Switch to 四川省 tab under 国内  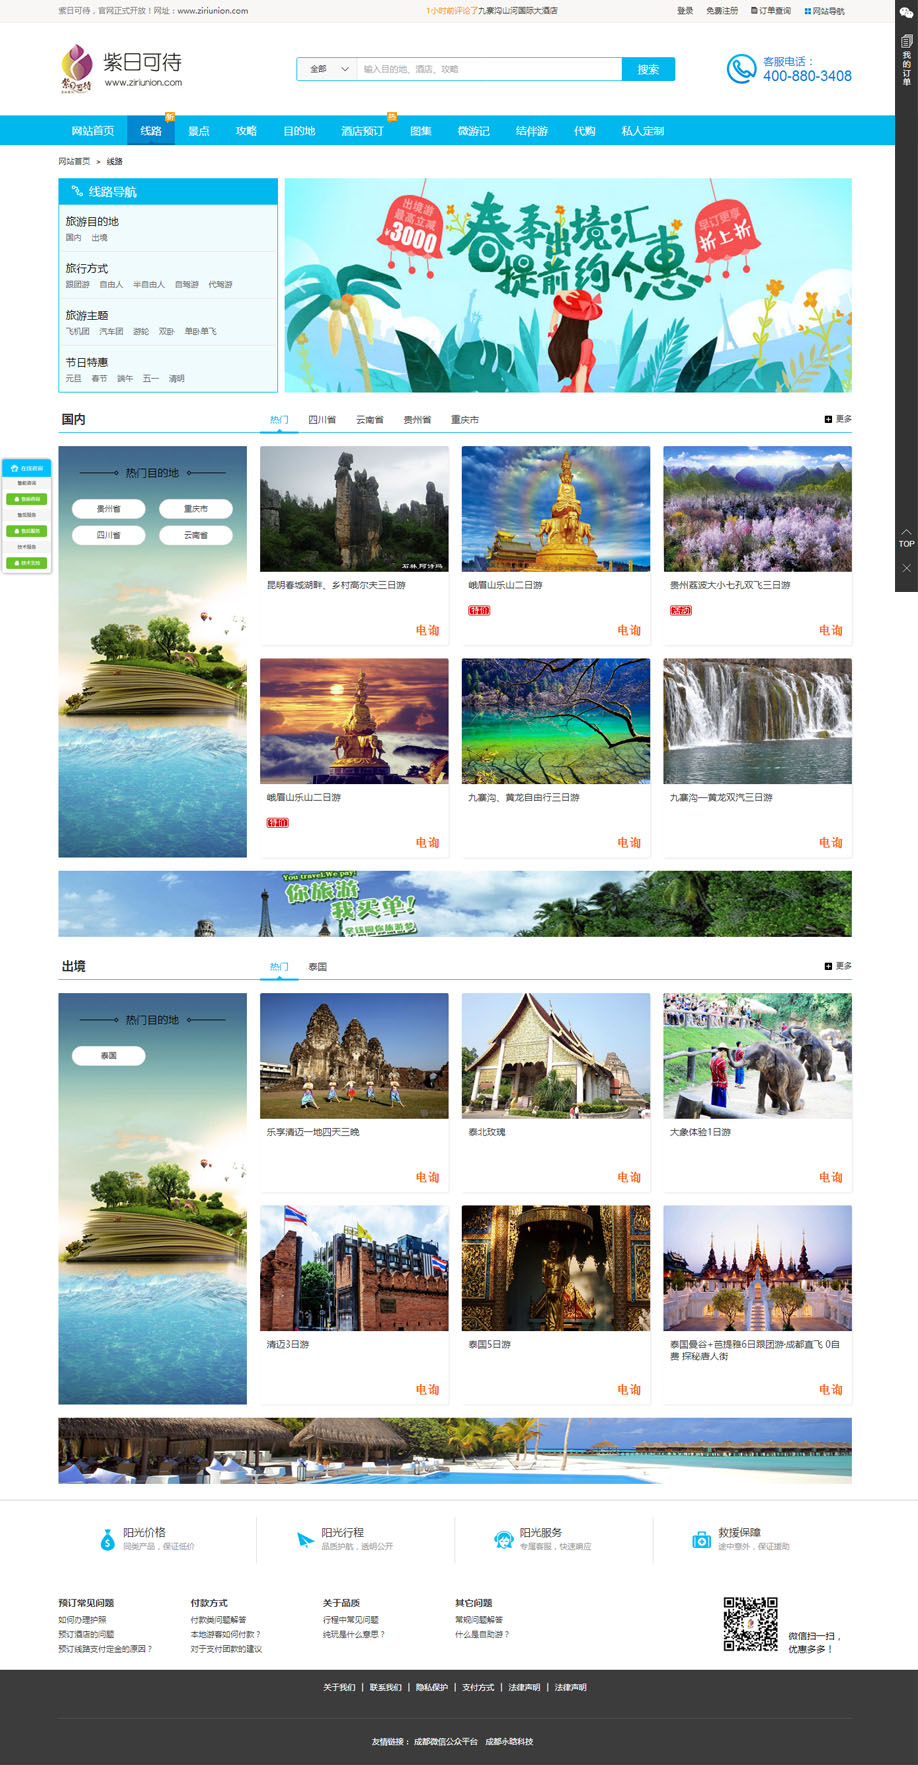click(x=322, y=420)
